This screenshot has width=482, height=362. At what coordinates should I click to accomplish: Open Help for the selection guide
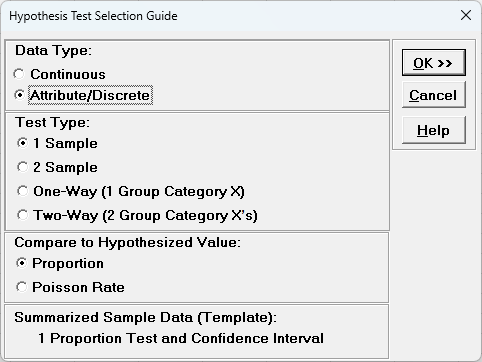coord(434,130)
